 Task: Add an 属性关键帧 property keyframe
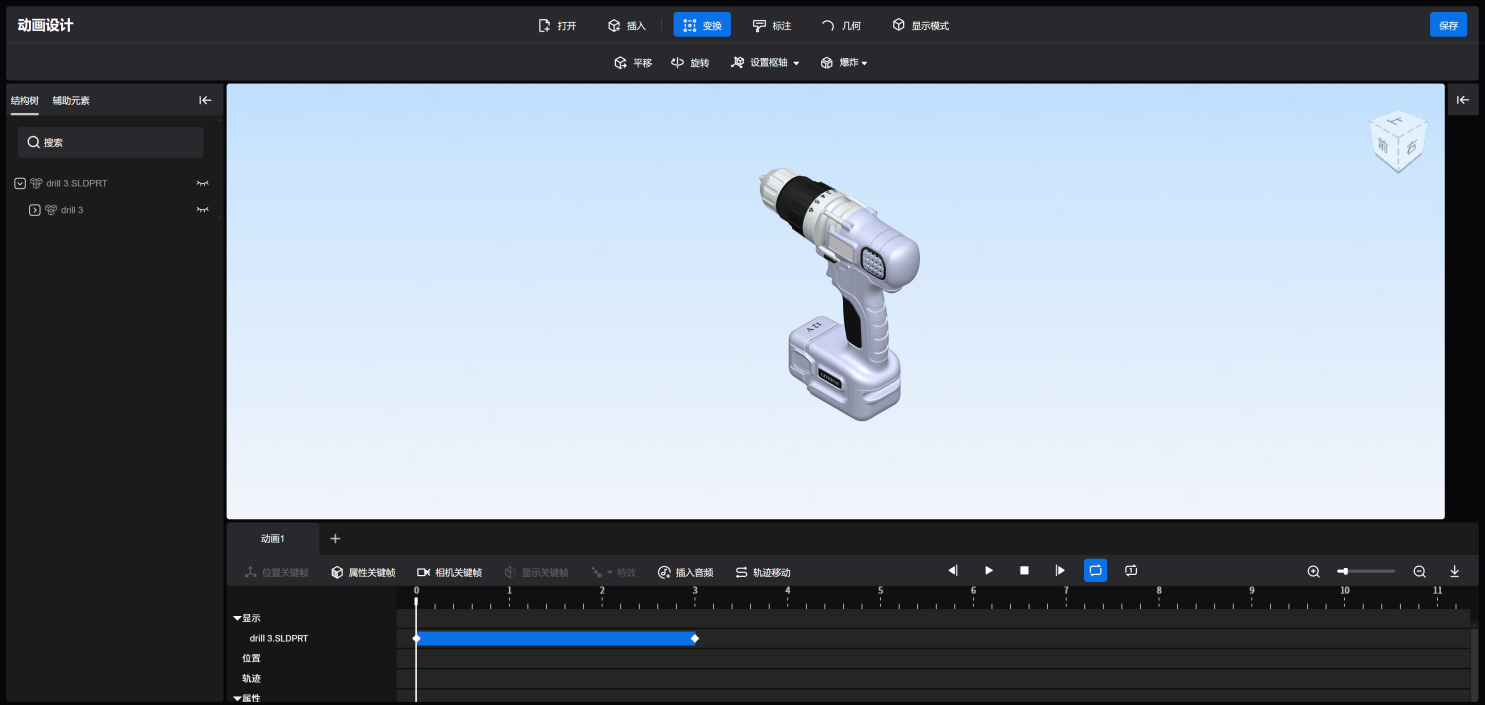363,572
